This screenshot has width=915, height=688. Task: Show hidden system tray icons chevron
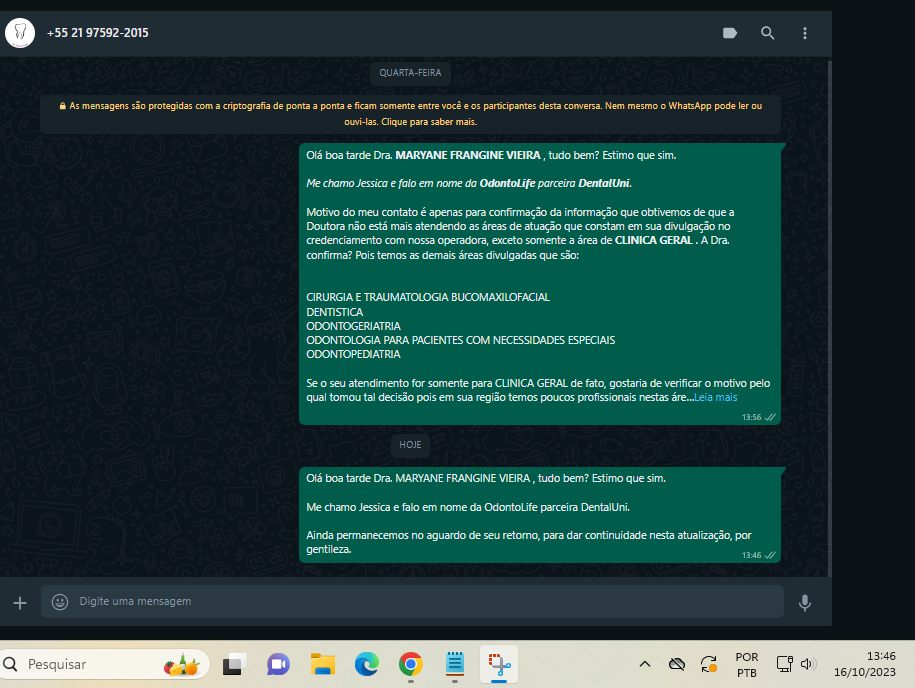[645, 664]
